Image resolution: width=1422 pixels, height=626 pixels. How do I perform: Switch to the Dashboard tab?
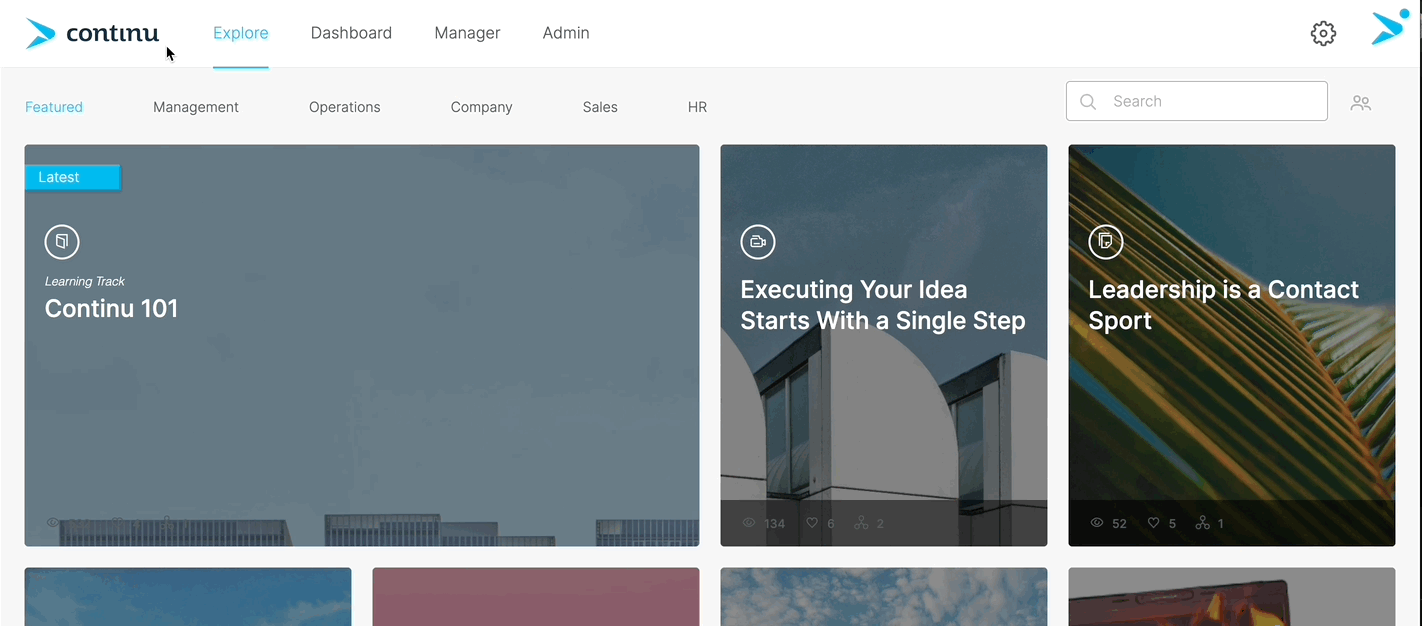point(351,33)
